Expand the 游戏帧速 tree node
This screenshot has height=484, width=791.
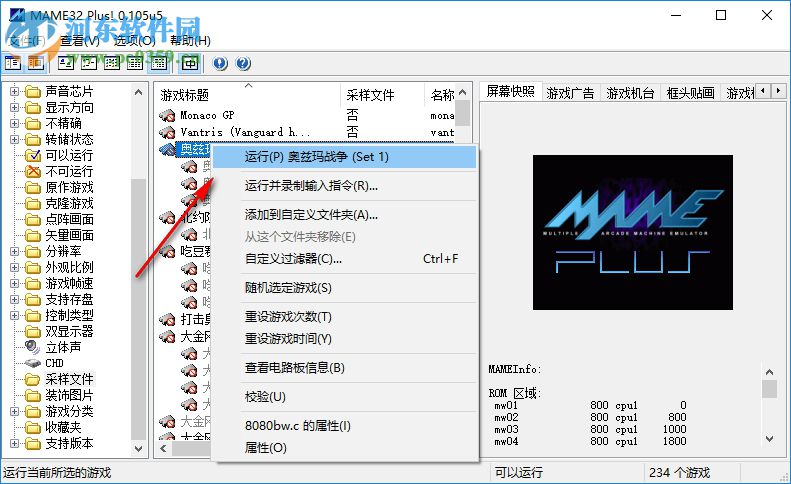point(14,283)
